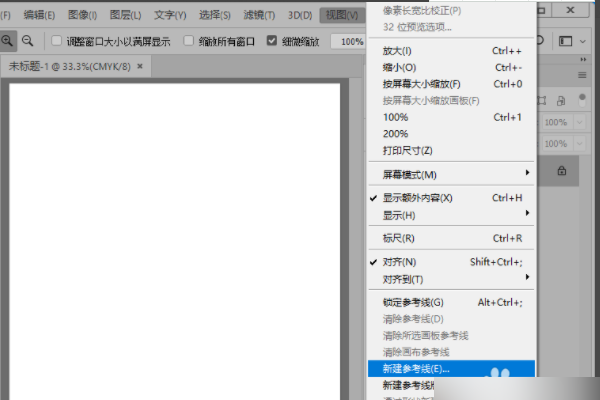
Task: Toggle 标尺(R) rulers menu item
Action: (x=452, y=238)
